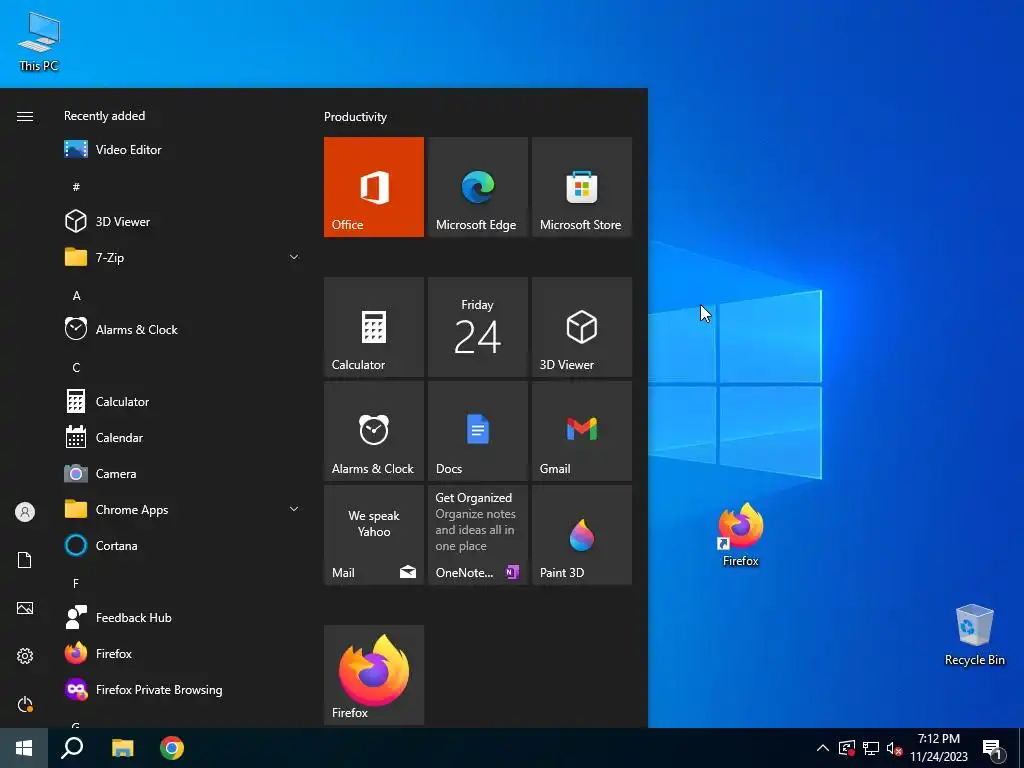Launch the Paint 3D tile

click(x=582, y=535)
